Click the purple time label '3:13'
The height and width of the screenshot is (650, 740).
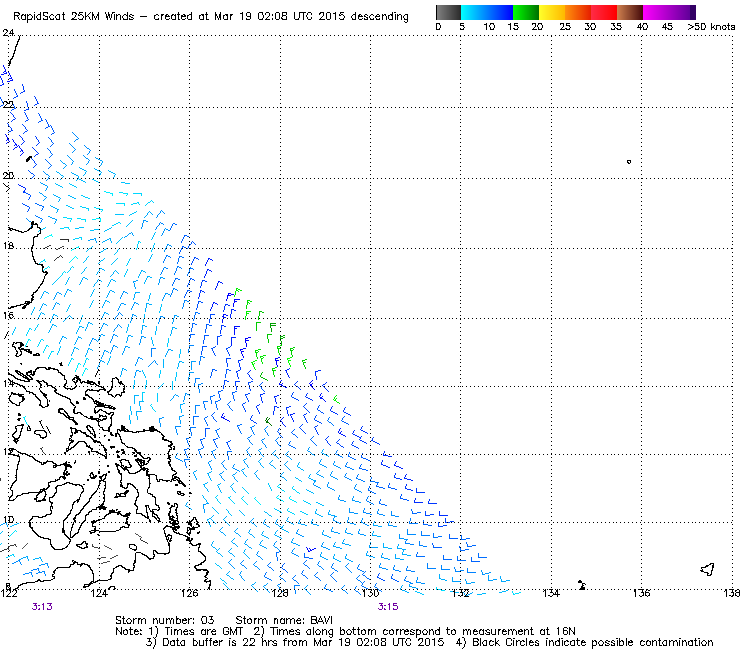pos(42,607)
